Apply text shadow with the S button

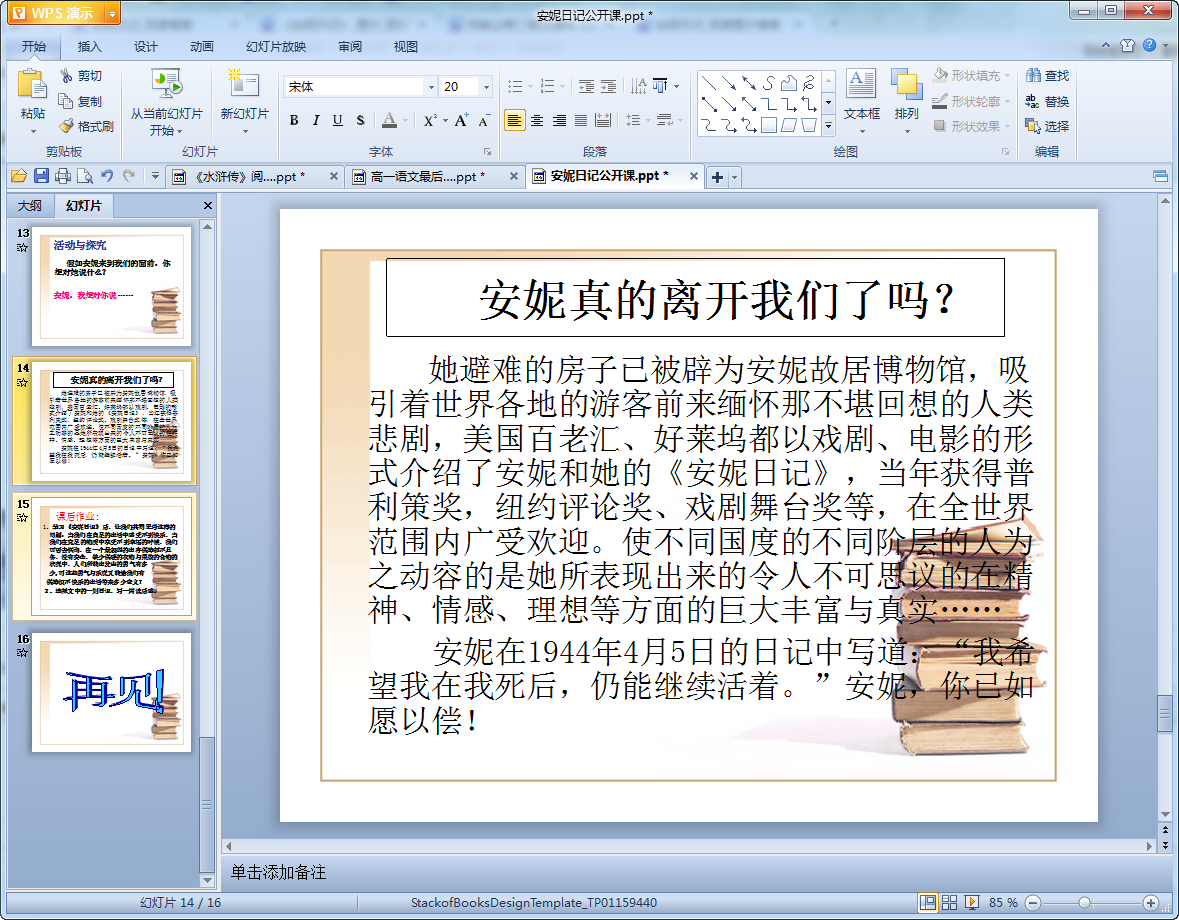[360, 120]
